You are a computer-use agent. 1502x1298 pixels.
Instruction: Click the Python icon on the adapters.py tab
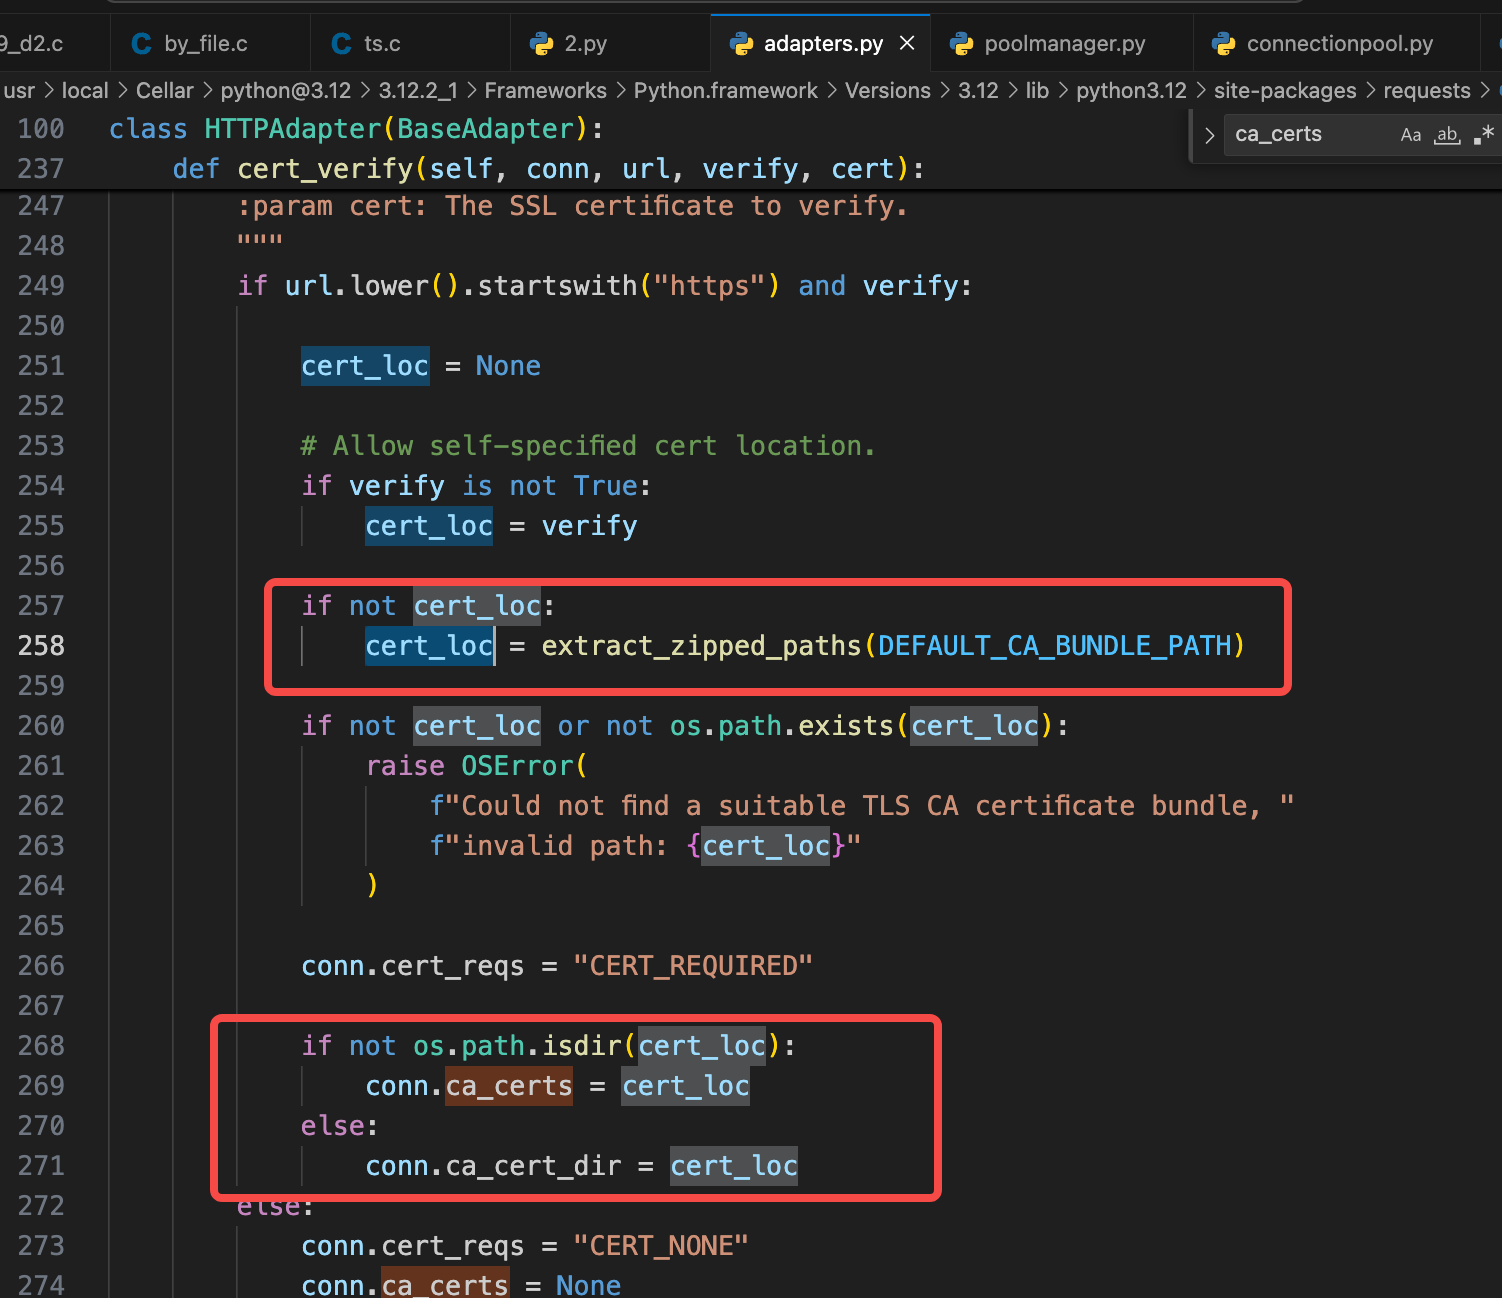pyautogui.click(x=742, y=43)
